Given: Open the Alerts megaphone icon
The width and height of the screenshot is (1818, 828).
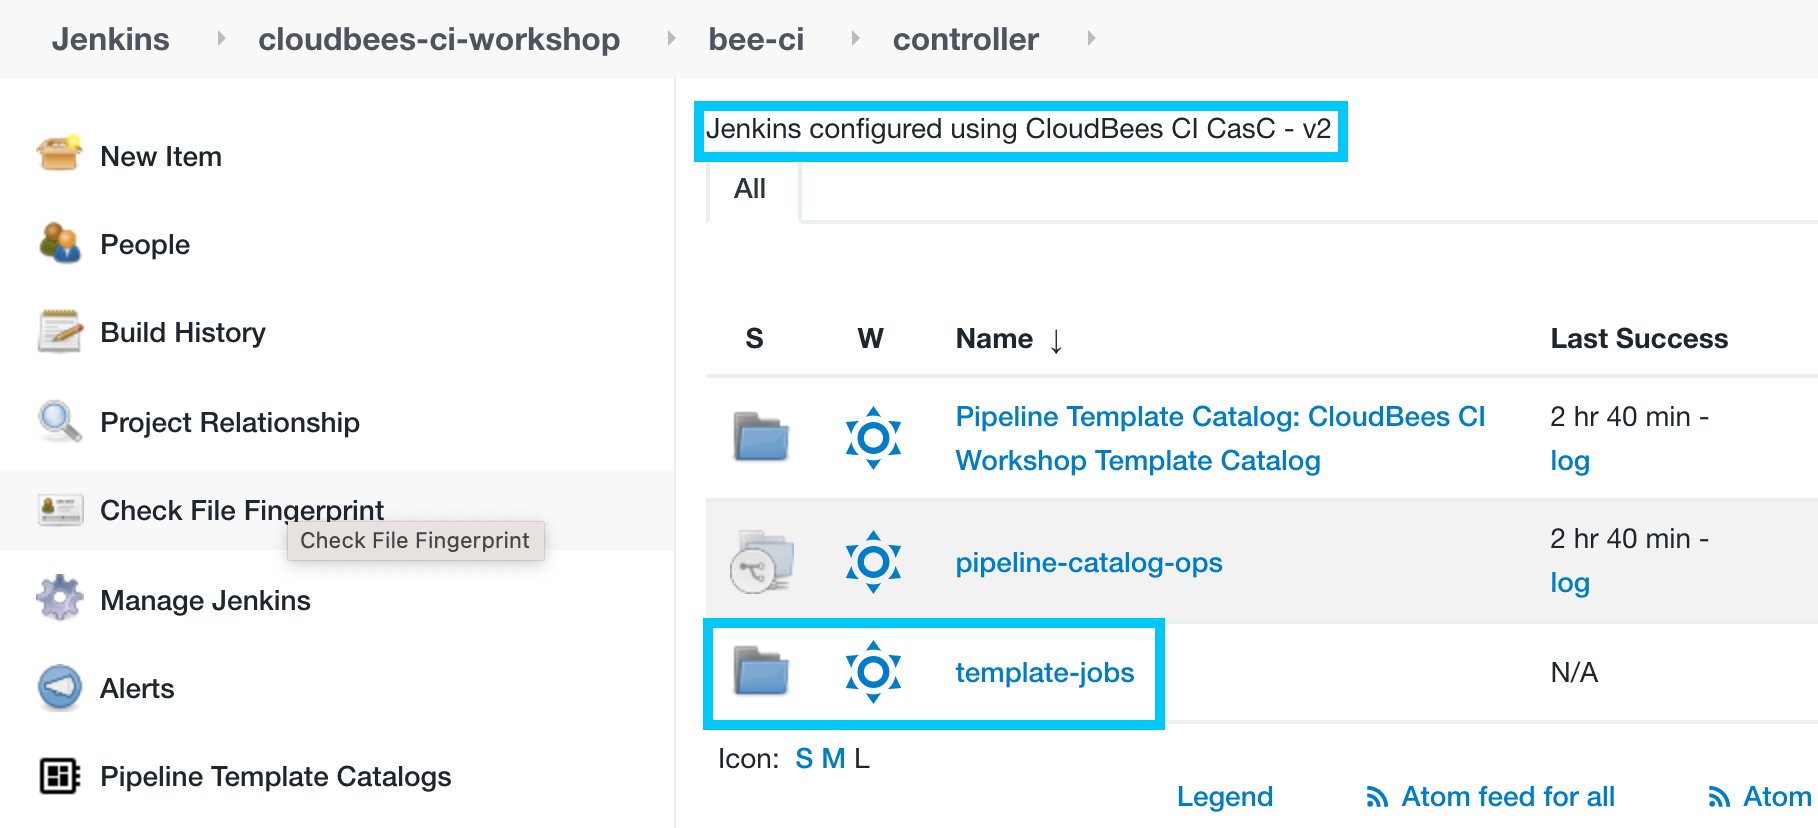Looking at the screenshot, I should point(59,687).
